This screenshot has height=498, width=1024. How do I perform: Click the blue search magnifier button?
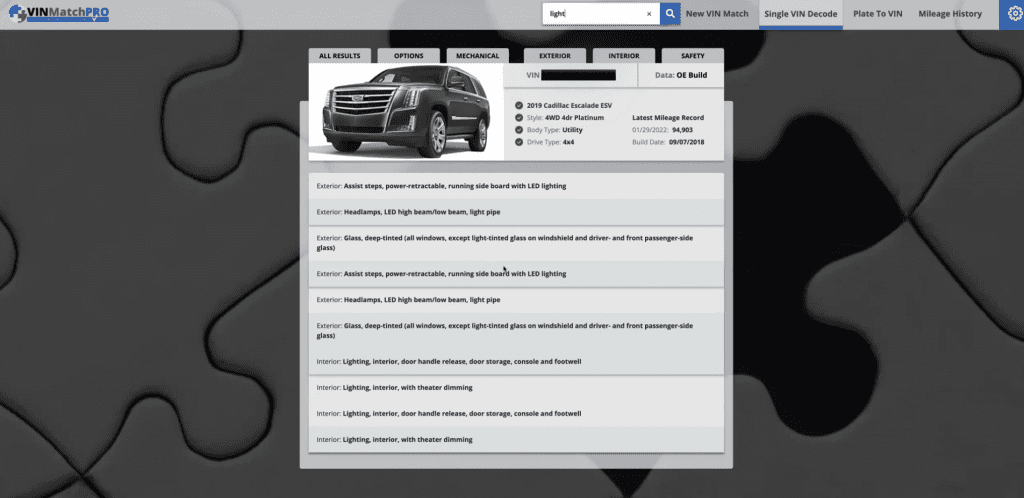tap(670, 14)
